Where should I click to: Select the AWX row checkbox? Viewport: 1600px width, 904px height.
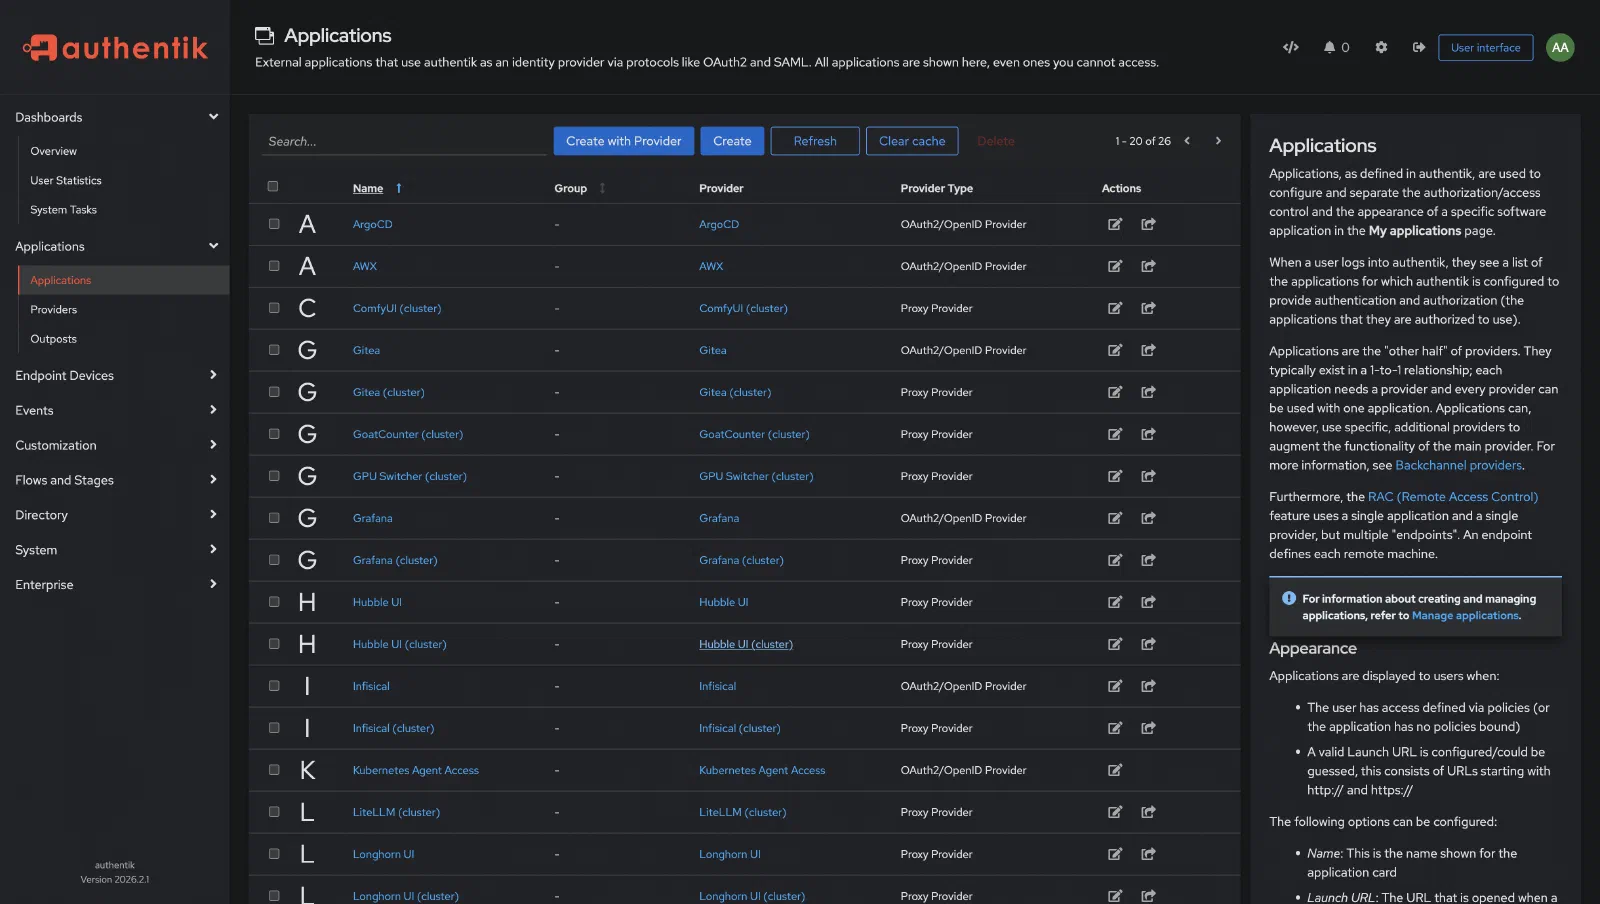tap(274, 266)
